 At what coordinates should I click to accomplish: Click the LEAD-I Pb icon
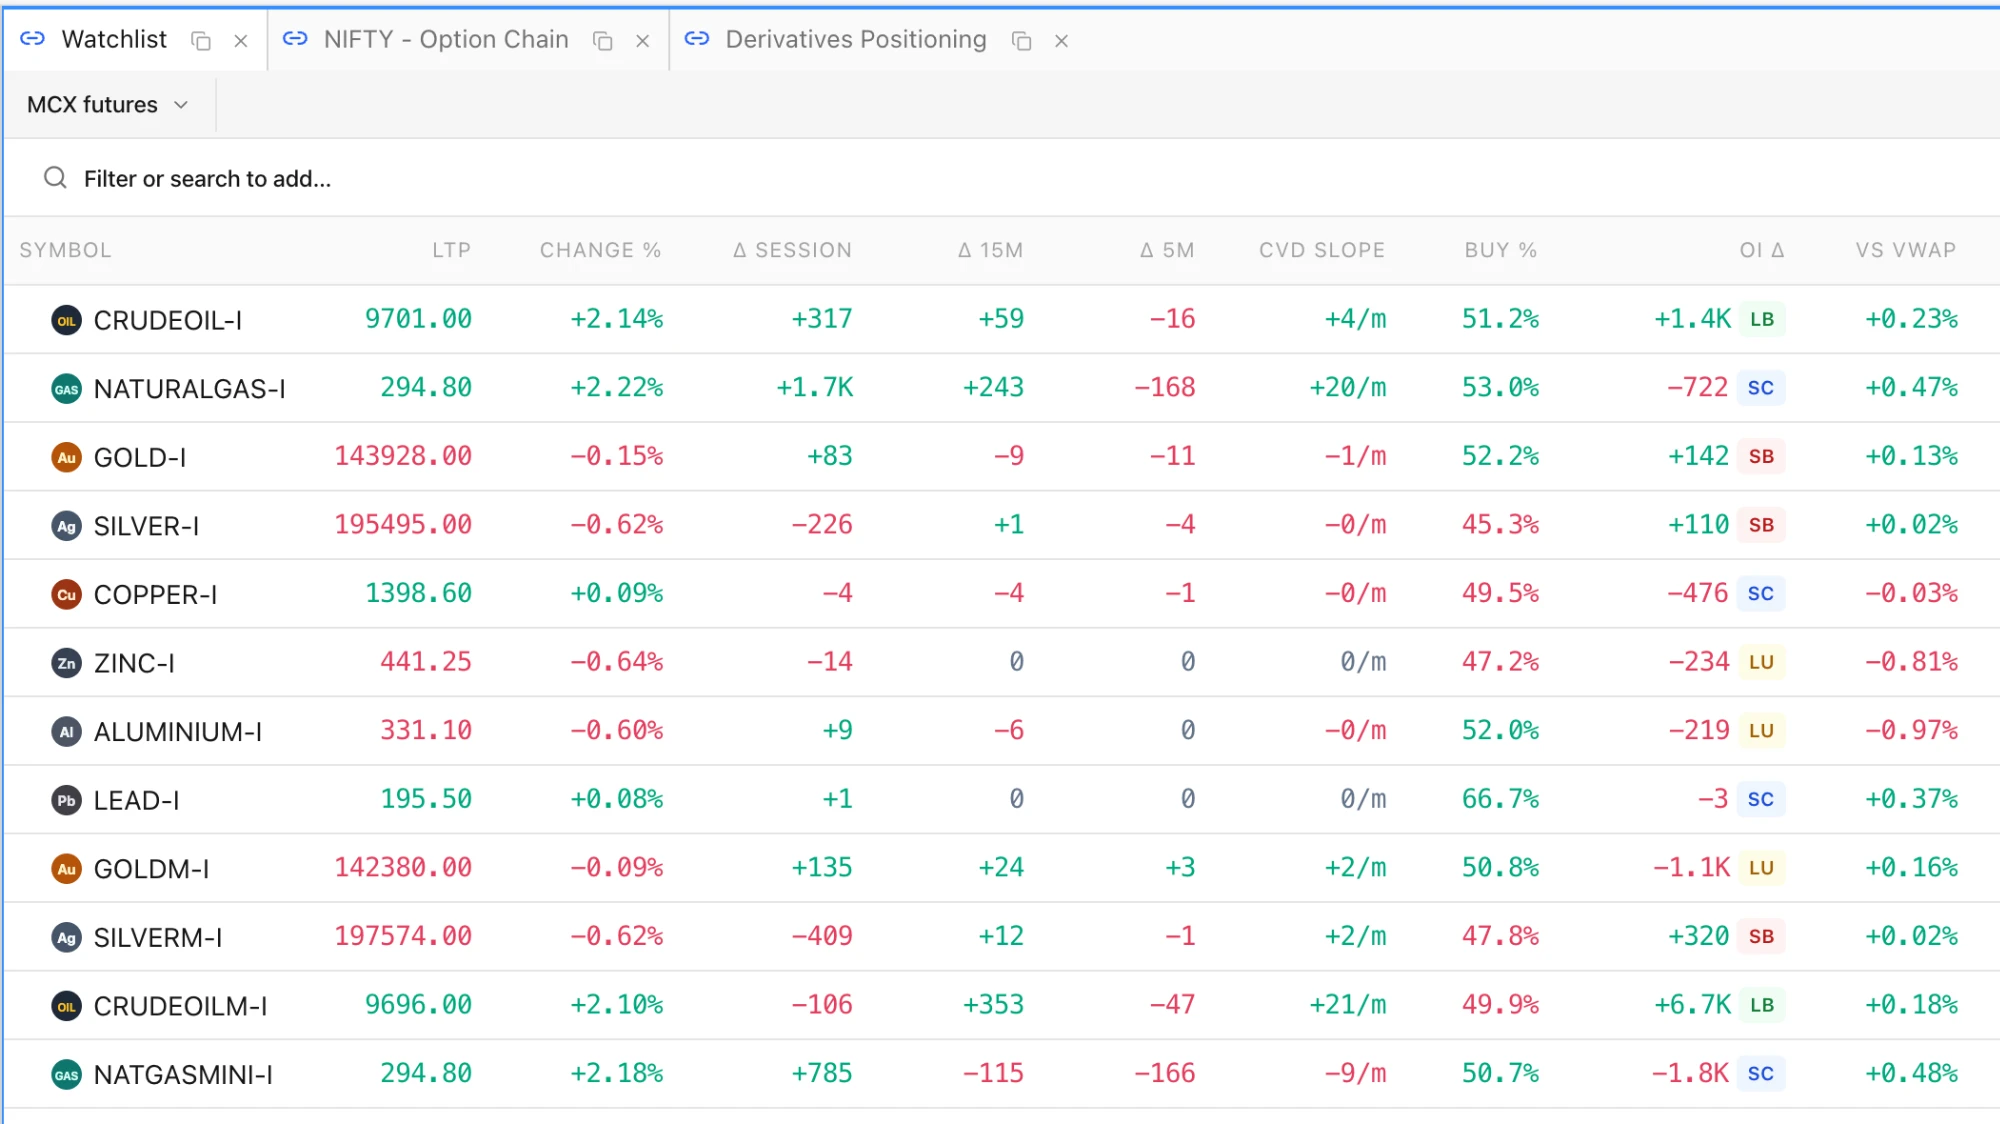(66, 800)
